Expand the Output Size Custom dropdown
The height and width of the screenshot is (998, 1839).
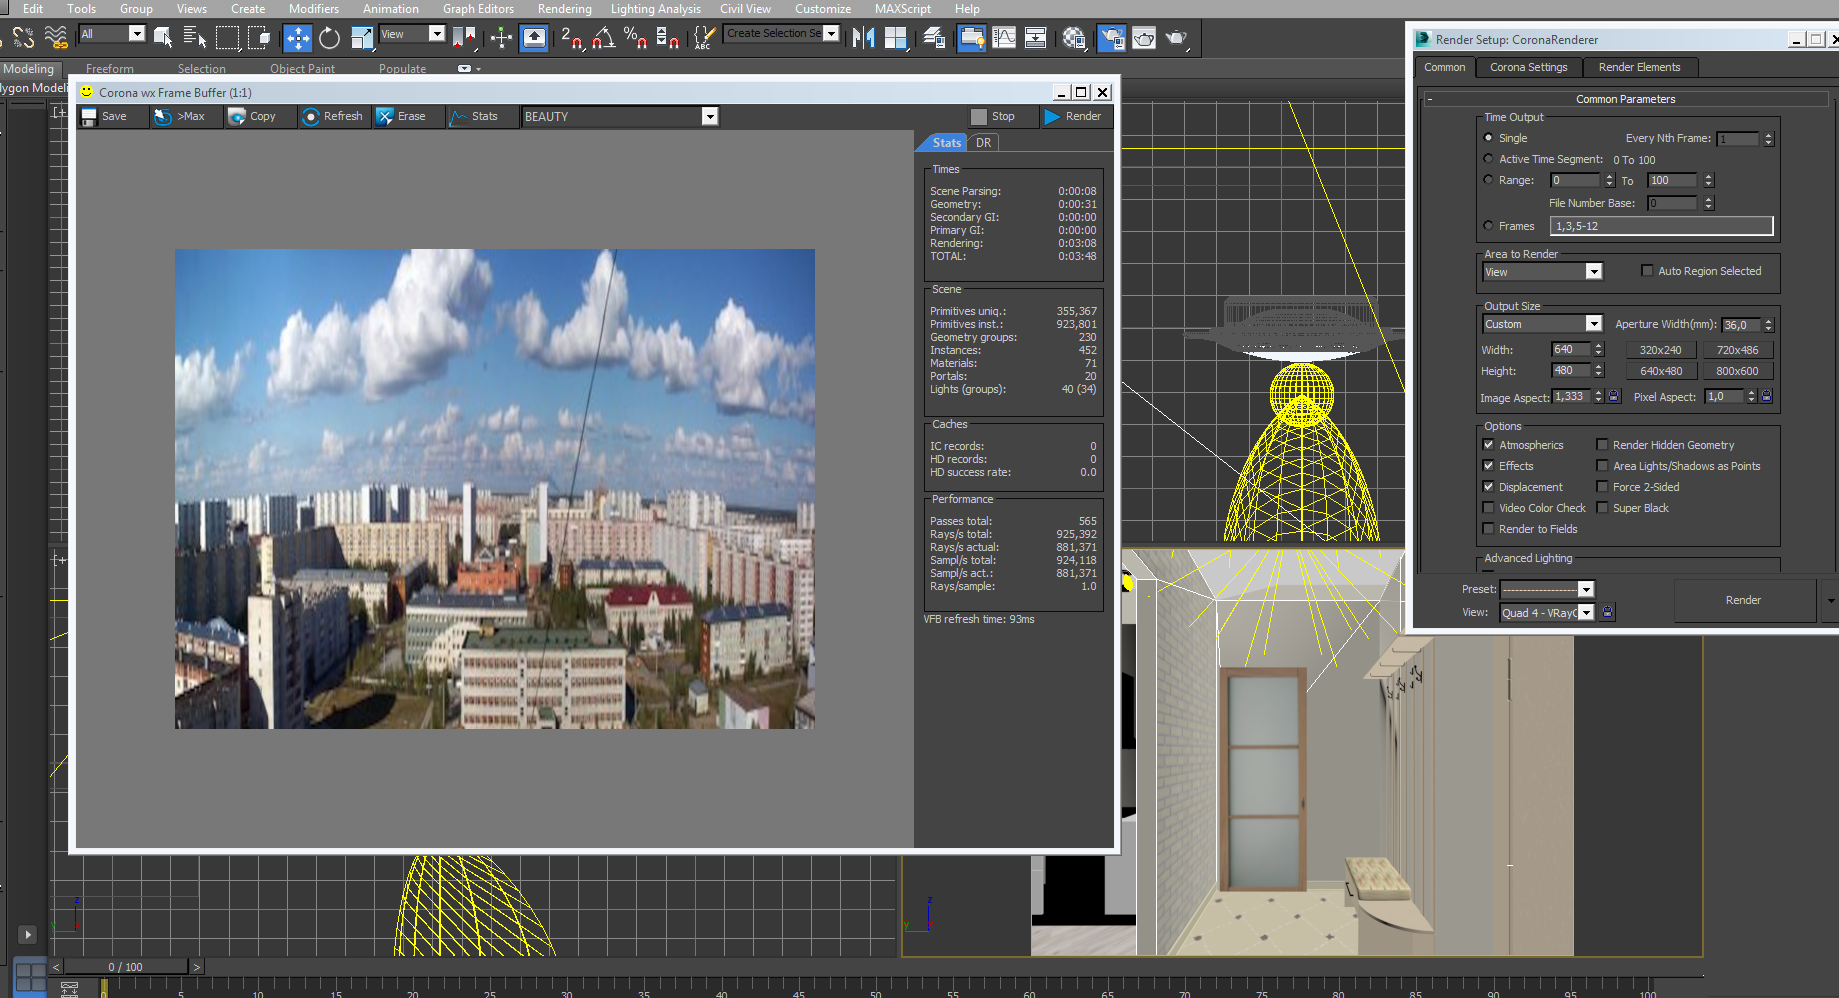[x=1593, y=324]
